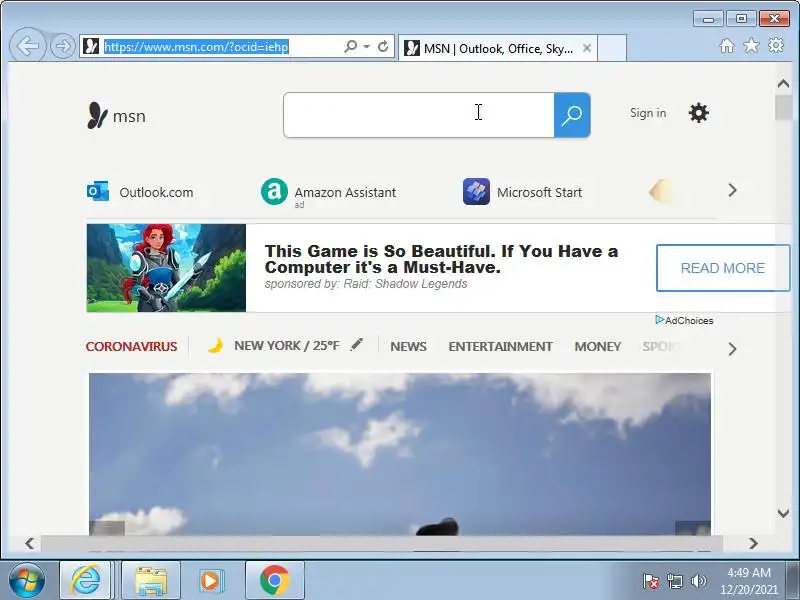800x600 pixels.
Task: Click the network tray icon
Action: 675,581
